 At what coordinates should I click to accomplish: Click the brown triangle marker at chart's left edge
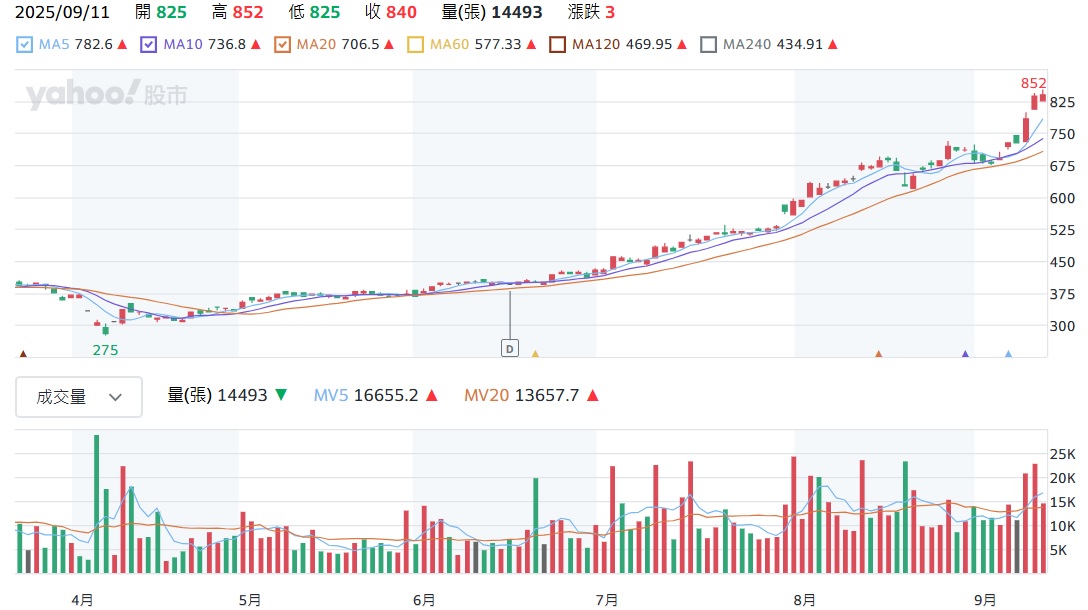point(23,353)
